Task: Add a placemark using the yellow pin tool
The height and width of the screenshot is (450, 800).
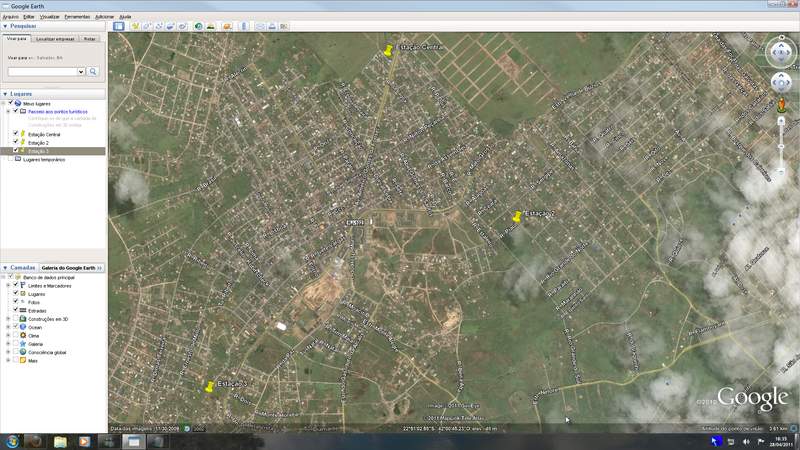Action: (x=135, y=26)
